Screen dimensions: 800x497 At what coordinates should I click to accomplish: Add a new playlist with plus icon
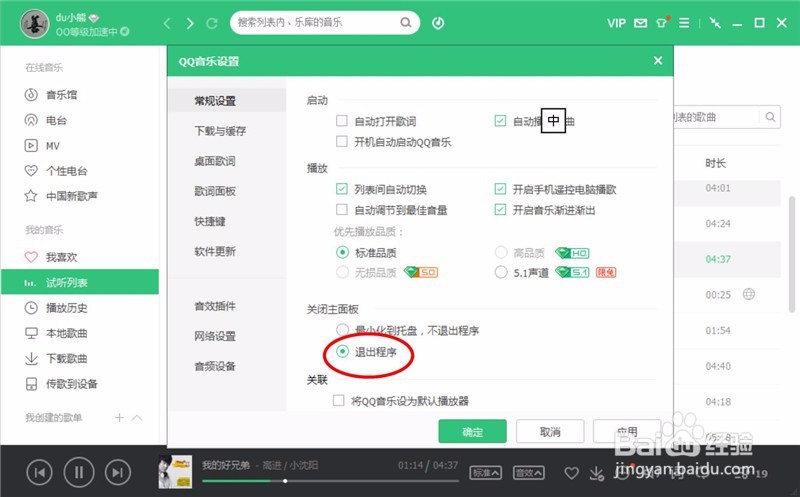[x=119, y=417]
